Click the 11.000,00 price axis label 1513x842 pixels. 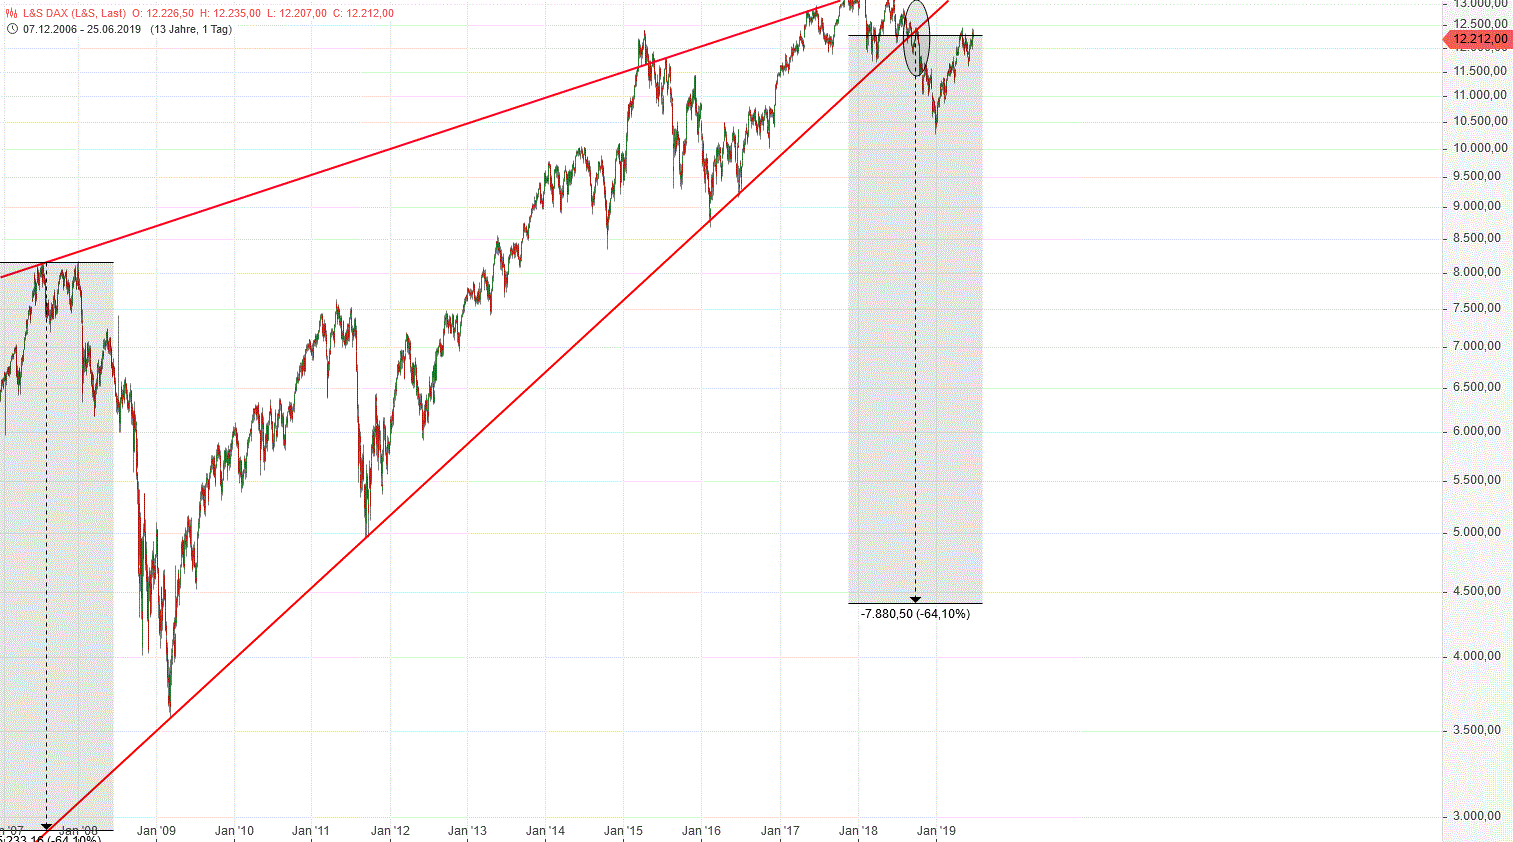[1480, 95]
